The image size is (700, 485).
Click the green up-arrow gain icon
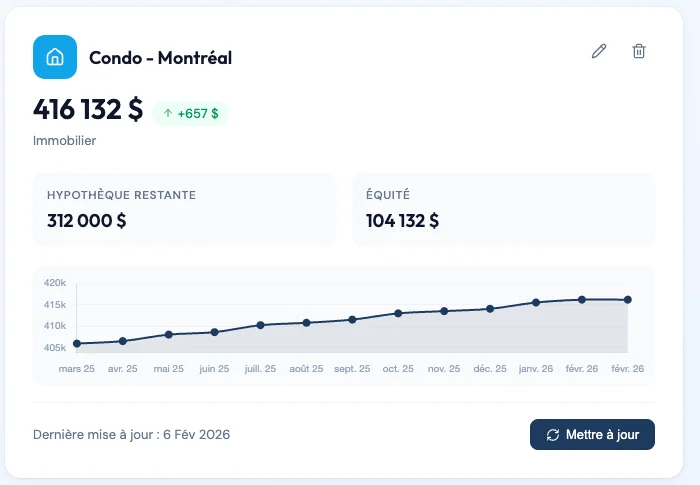coord(167,114)
